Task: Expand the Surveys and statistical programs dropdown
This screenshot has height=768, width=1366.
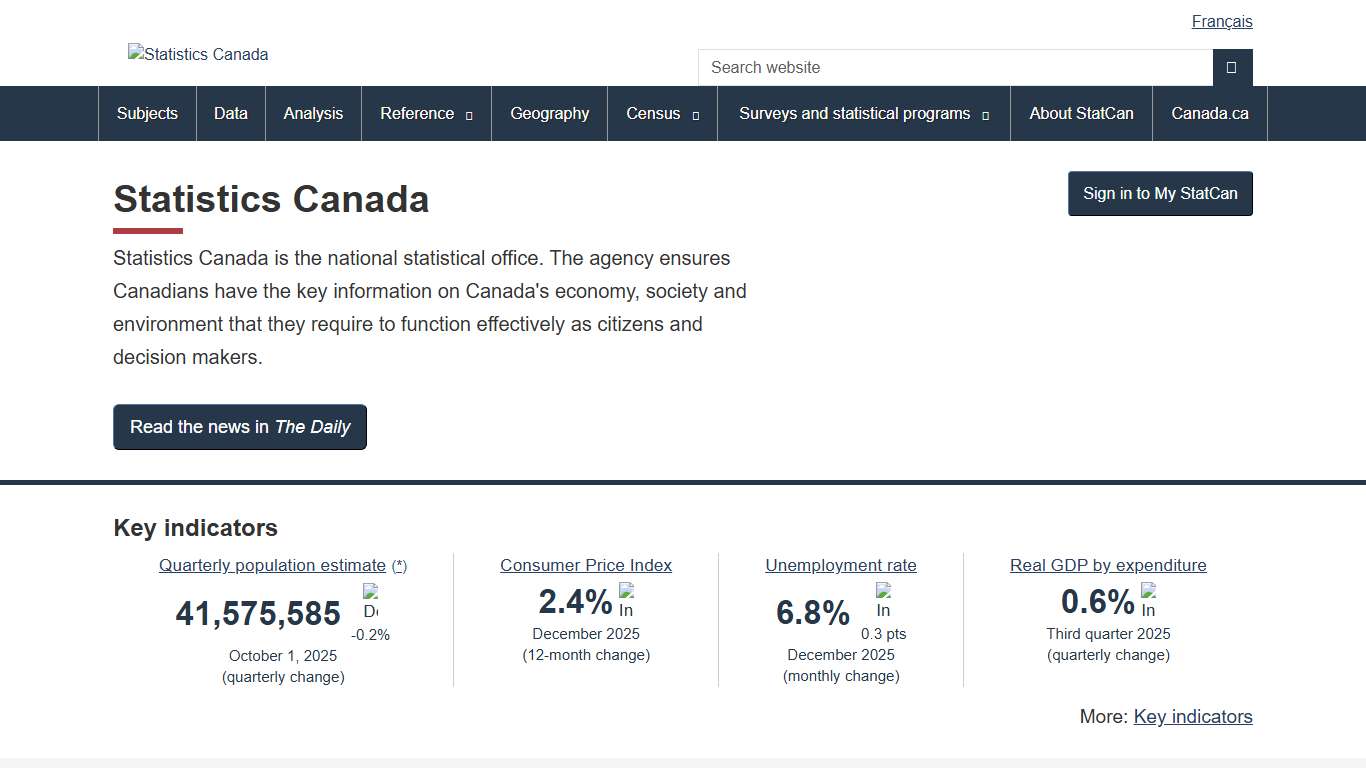Action: tap(863, 113)
